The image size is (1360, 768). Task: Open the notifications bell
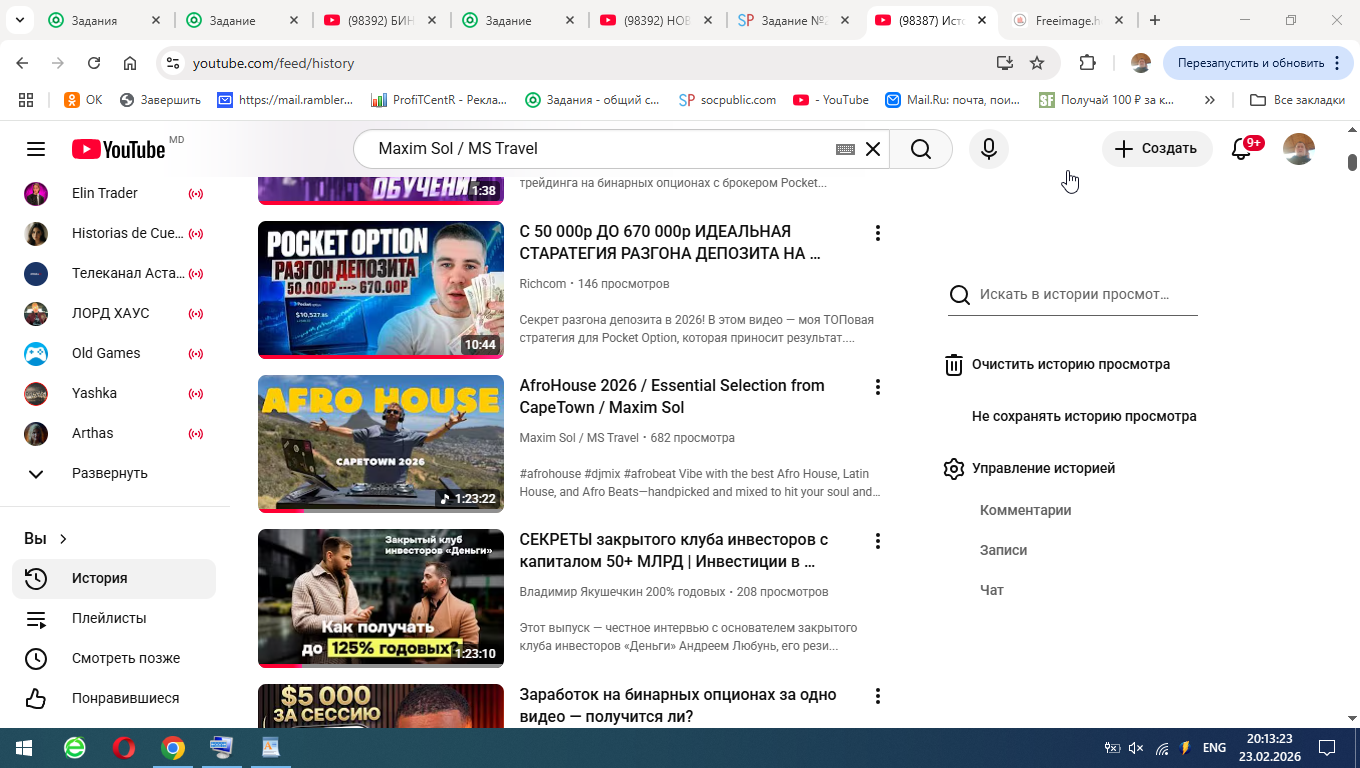coord(1242,149)
